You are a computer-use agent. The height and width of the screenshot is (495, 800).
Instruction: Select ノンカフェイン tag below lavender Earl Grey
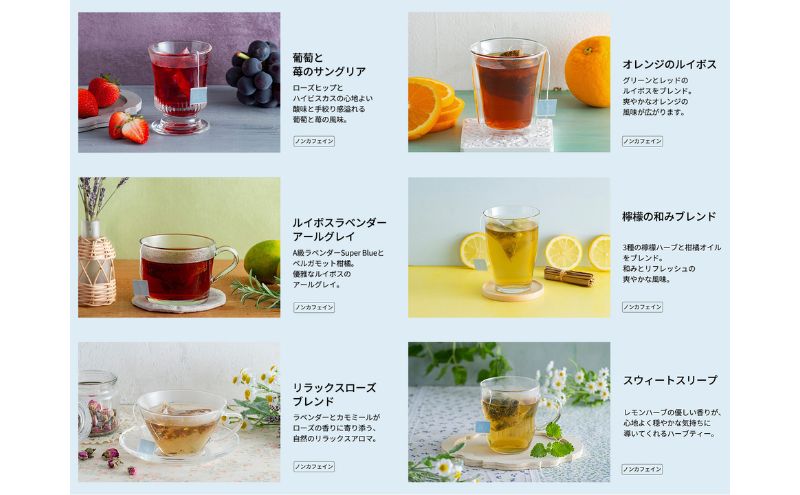(x=314, y=307)
